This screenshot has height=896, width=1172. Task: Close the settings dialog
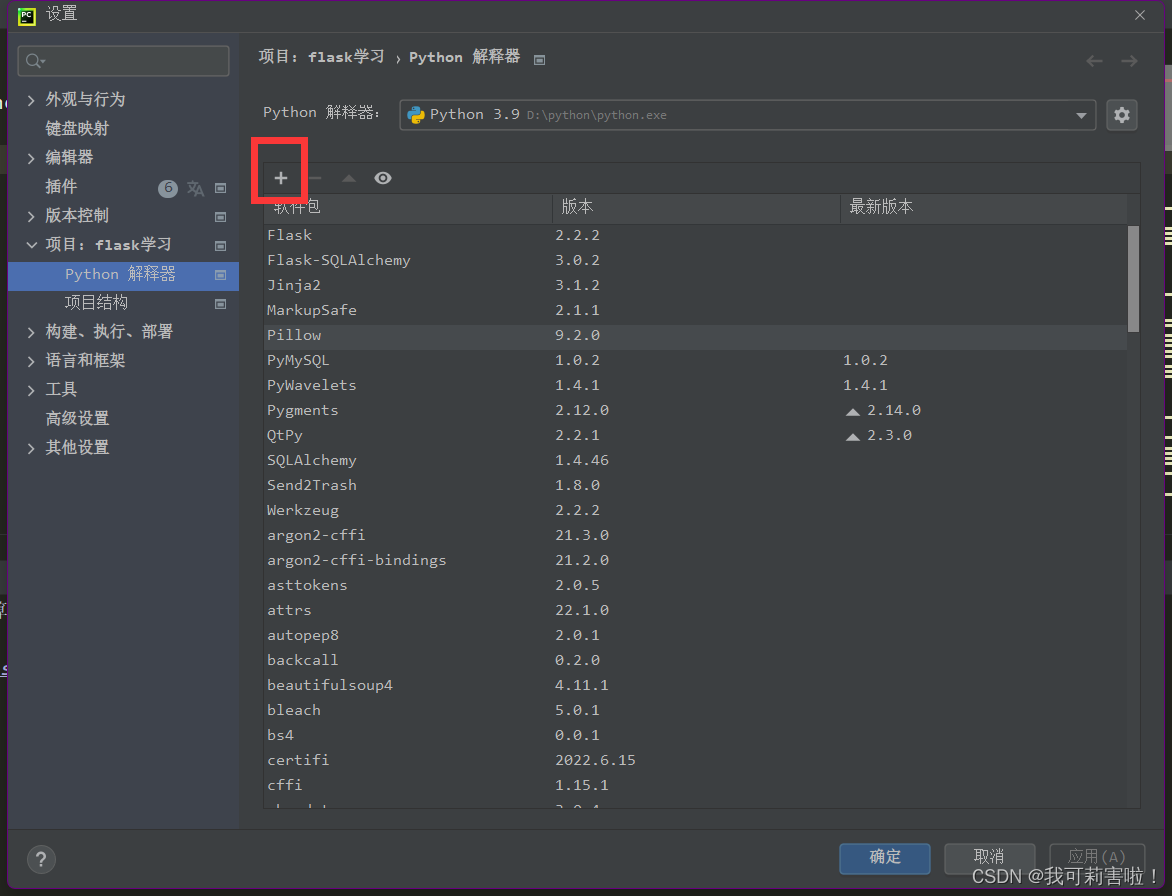click(1140, 15)
